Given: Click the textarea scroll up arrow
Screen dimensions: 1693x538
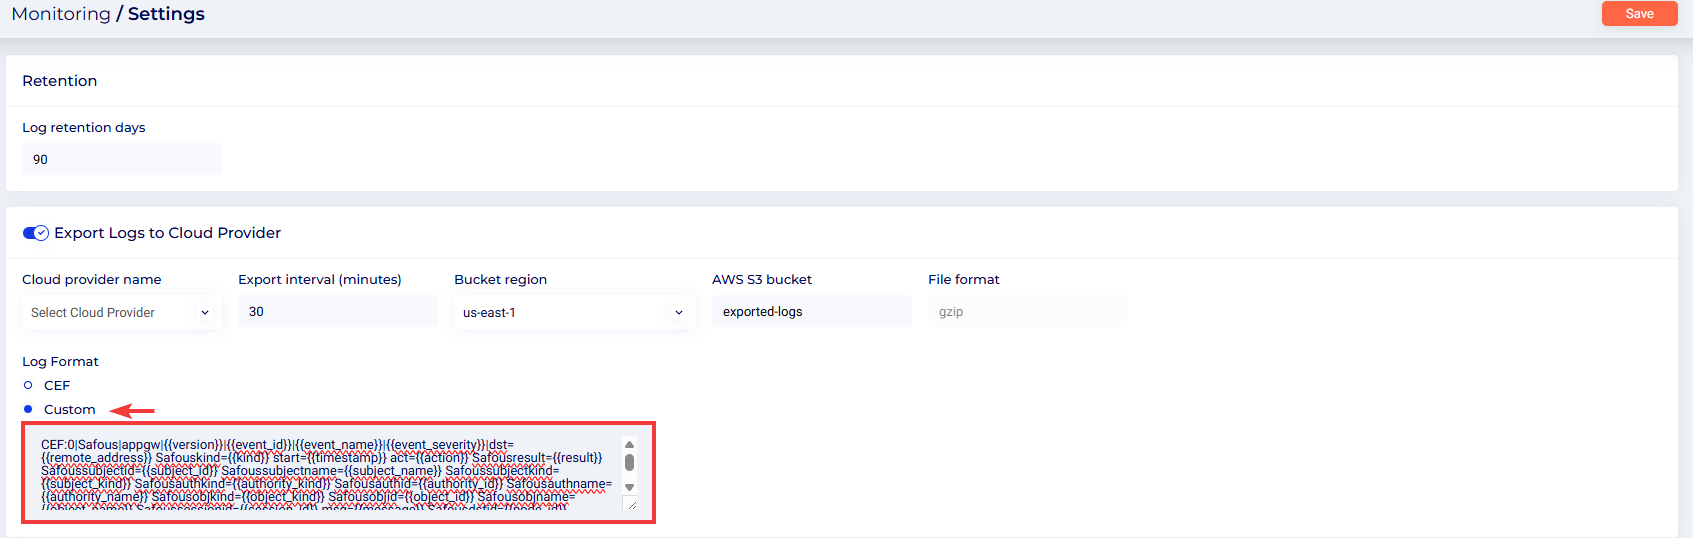Looking at the screenshot, I should tap(629, 445).
